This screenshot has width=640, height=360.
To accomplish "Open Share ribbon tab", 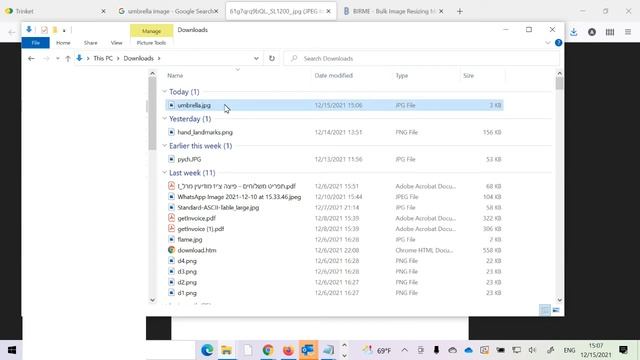I will pyautogui.click(x=91, y=43).
